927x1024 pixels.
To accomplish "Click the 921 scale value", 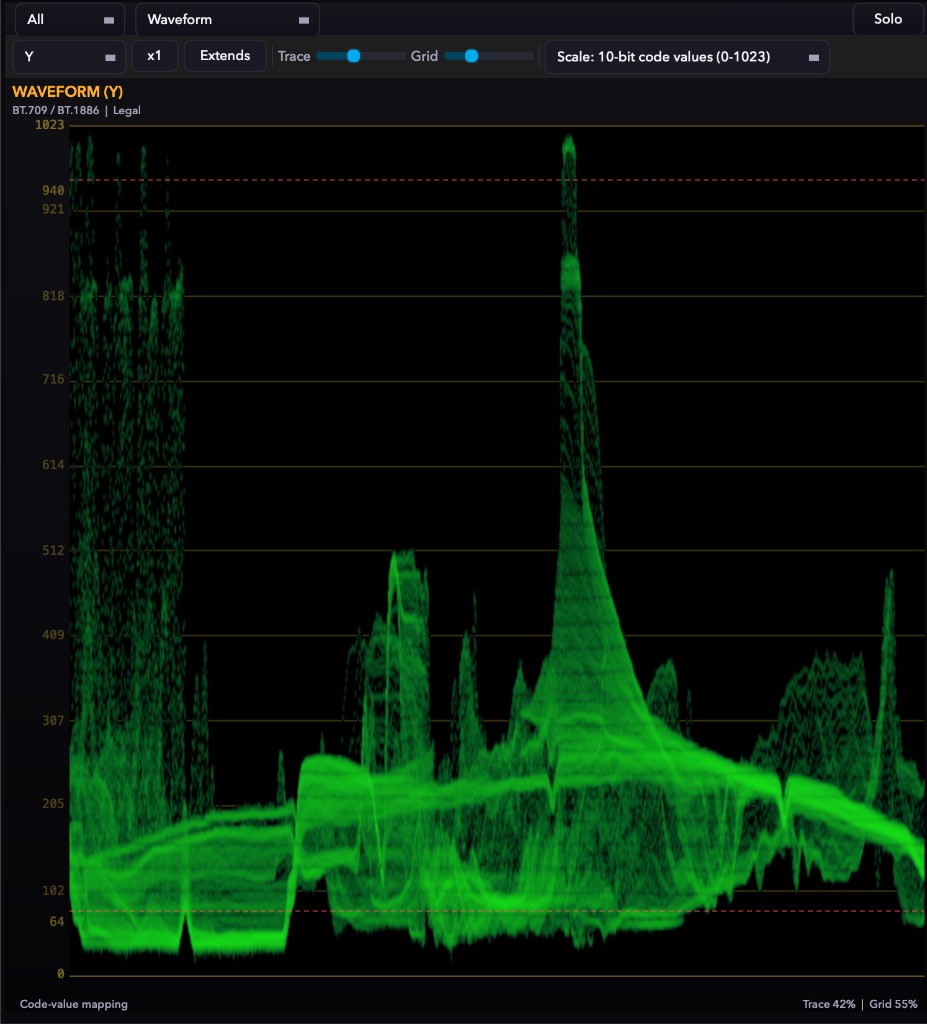I will 53,209.
